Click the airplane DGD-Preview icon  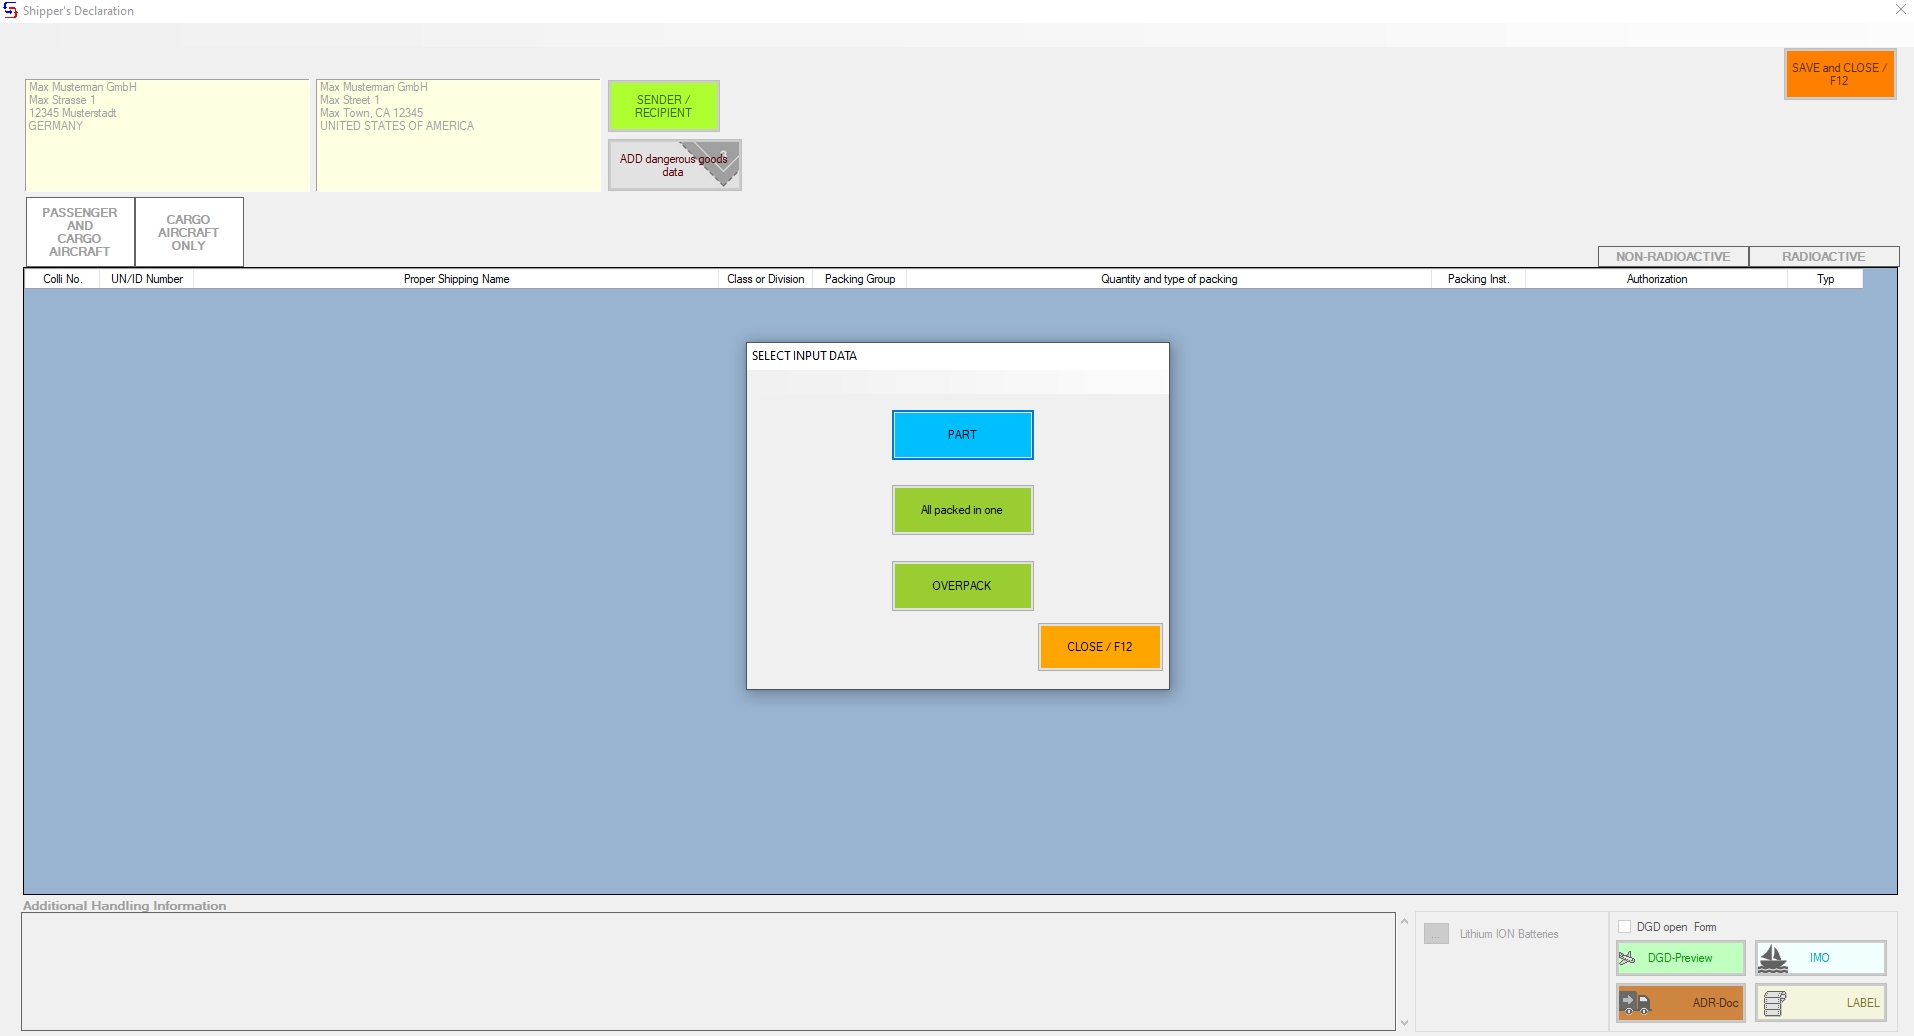click(1628, 958)
